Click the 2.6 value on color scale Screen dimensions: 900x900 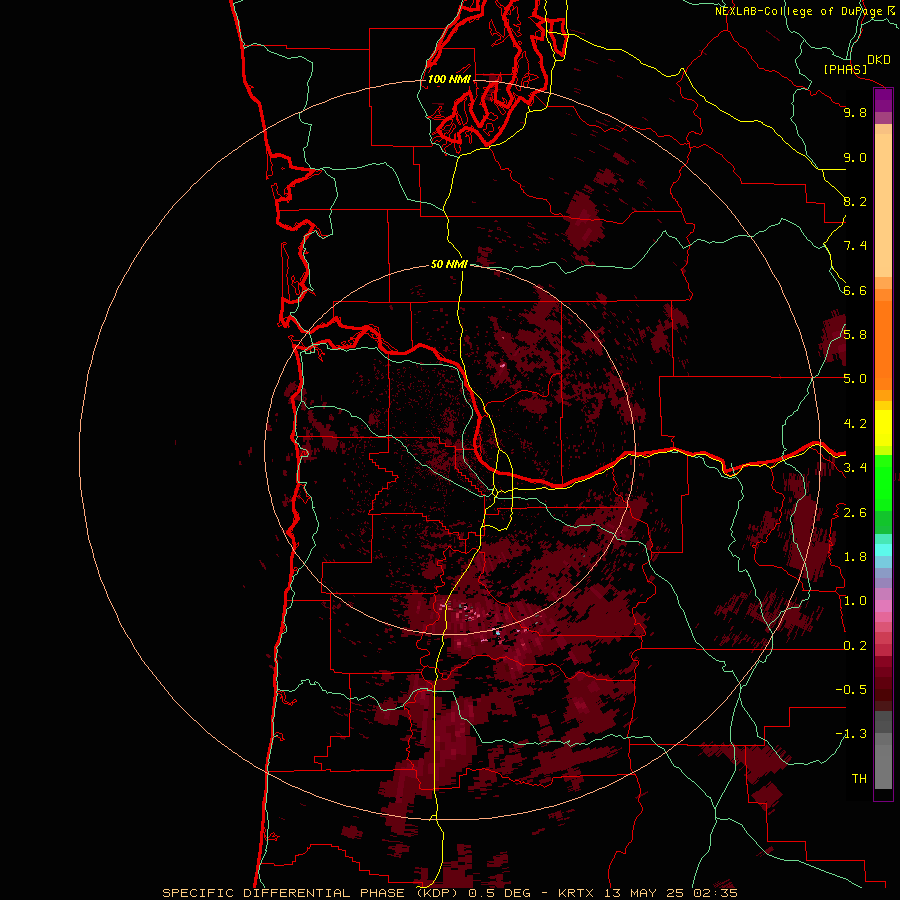[855, 513]
